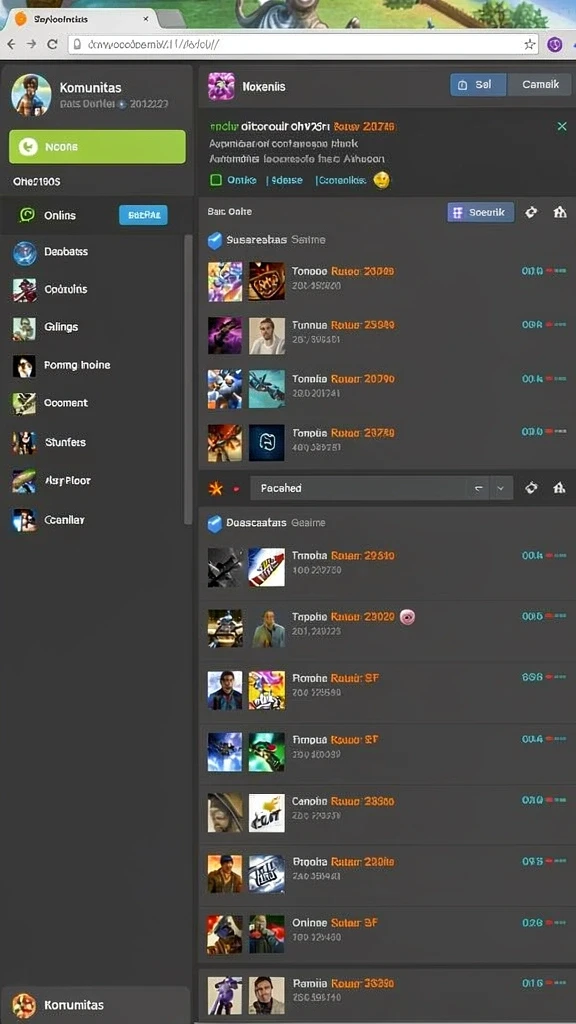This screenshot has height=1024, width=576.
Task: Open the white logo thumbnail in the Canohe row
Action: (x=266, y=813)
